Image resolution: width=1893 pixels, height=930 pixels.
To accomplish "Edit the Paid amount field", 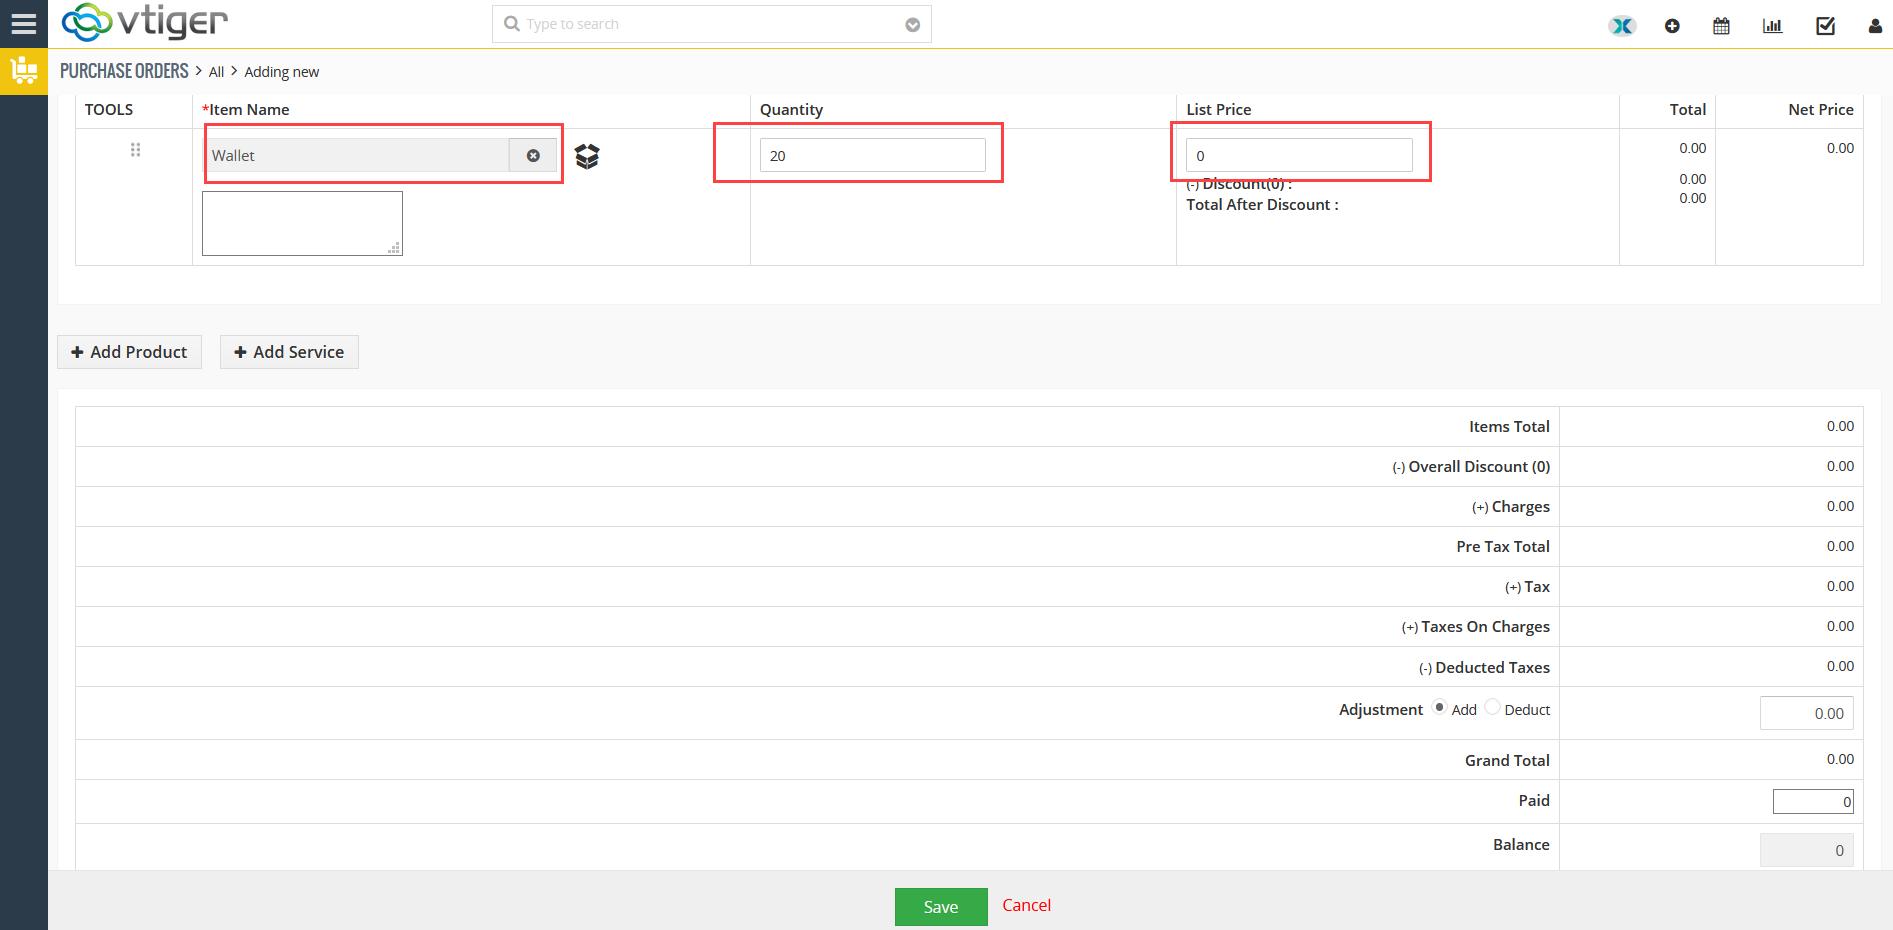I will tap(1813, 801).
